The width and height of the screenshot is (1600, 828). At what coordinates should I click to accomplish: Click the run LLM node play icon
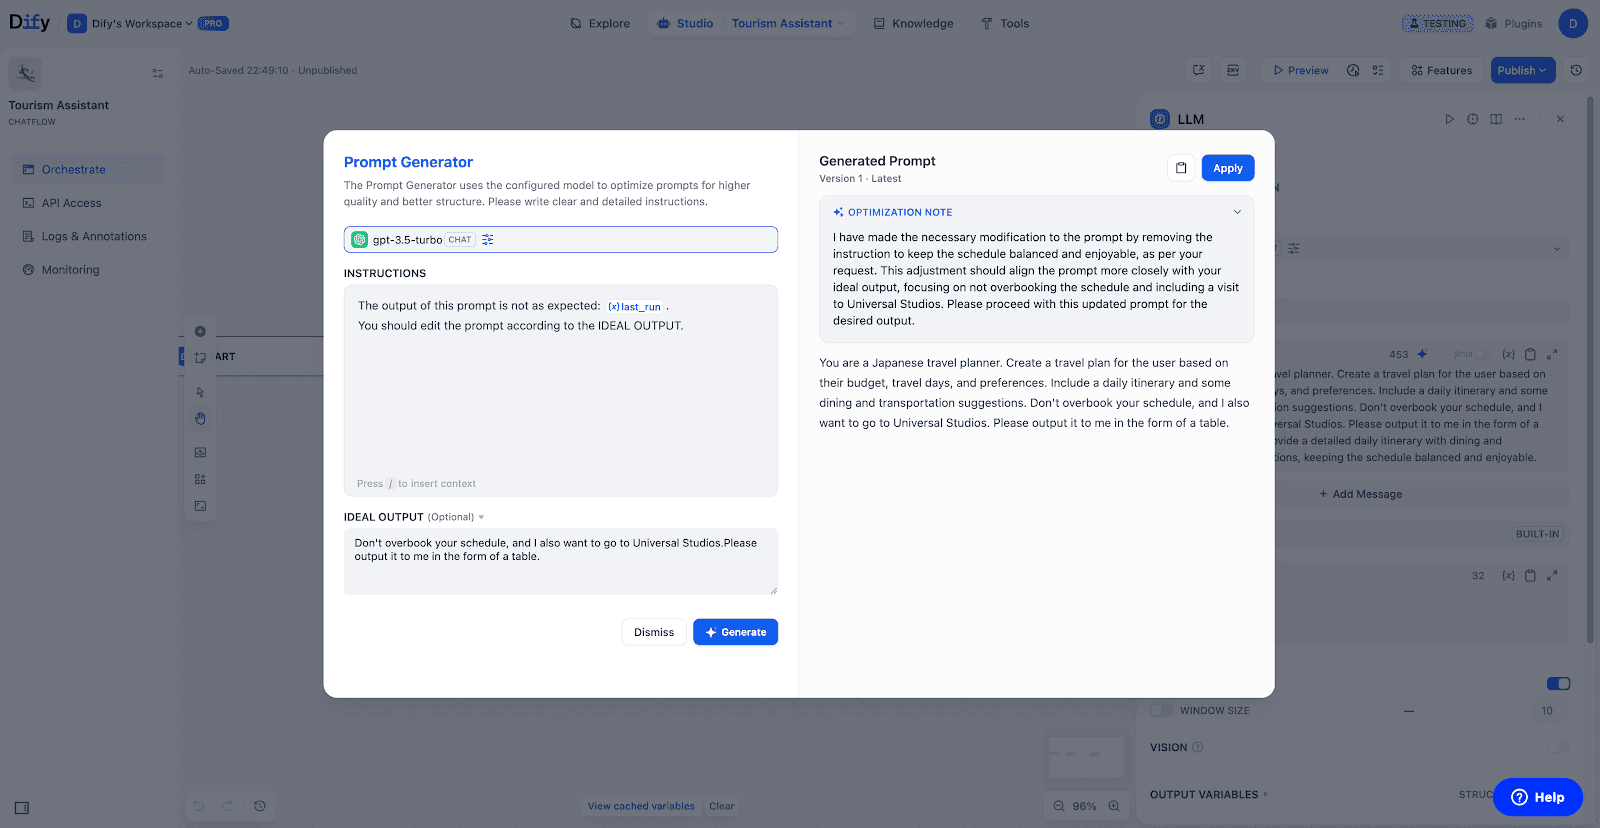[x=1449, y=119]
